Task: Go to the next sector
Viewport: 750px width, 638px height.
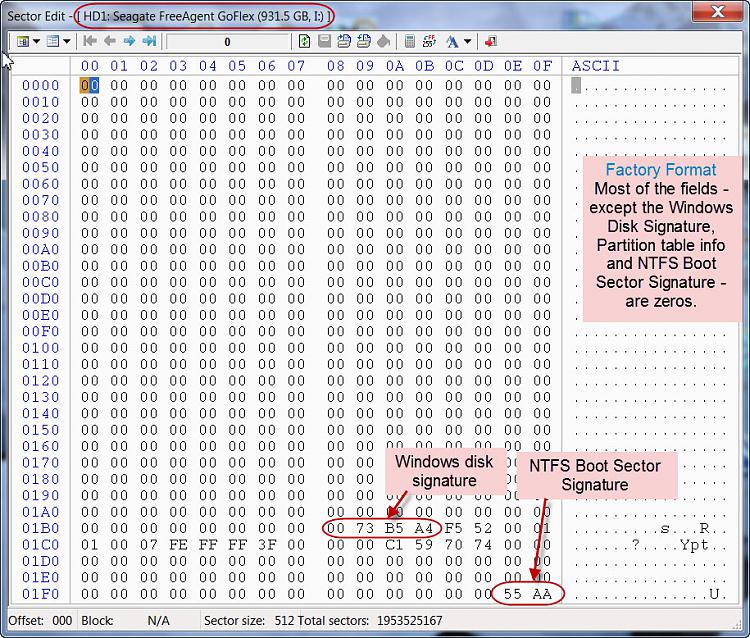Action: (129, 41)
